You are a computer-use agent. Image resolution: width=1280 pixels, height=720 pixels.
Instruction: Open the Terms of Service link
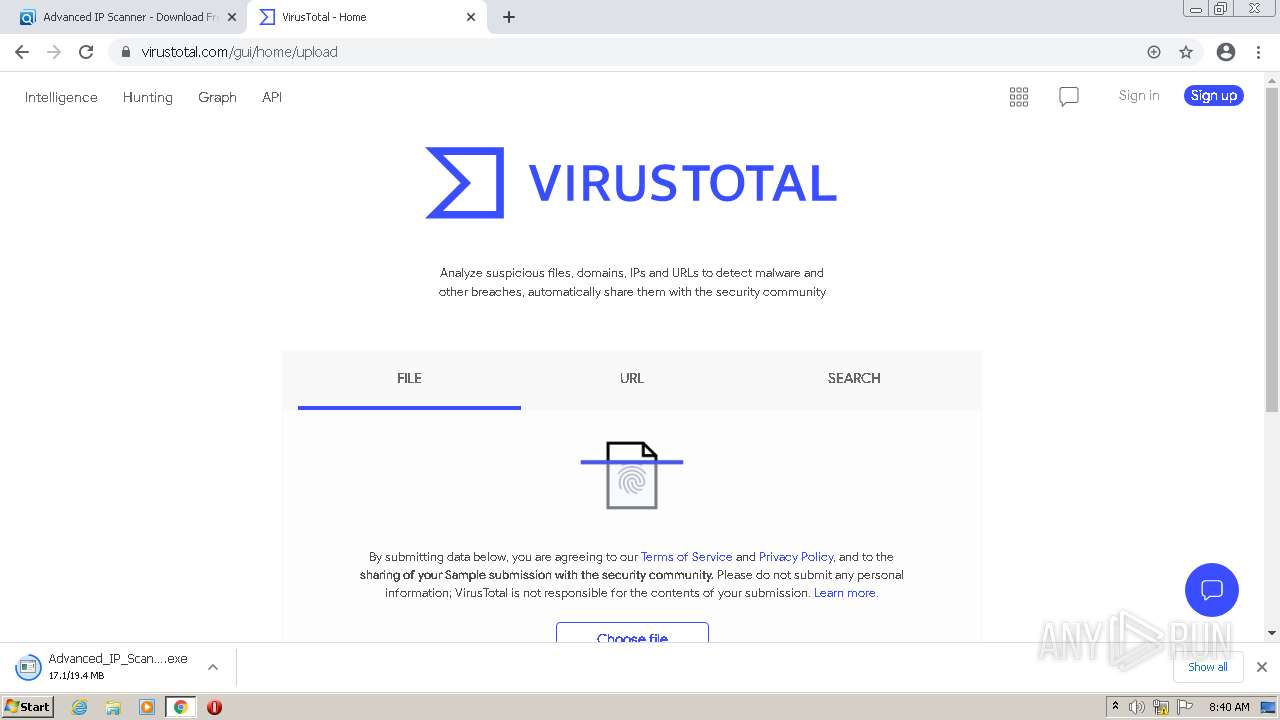686,557
